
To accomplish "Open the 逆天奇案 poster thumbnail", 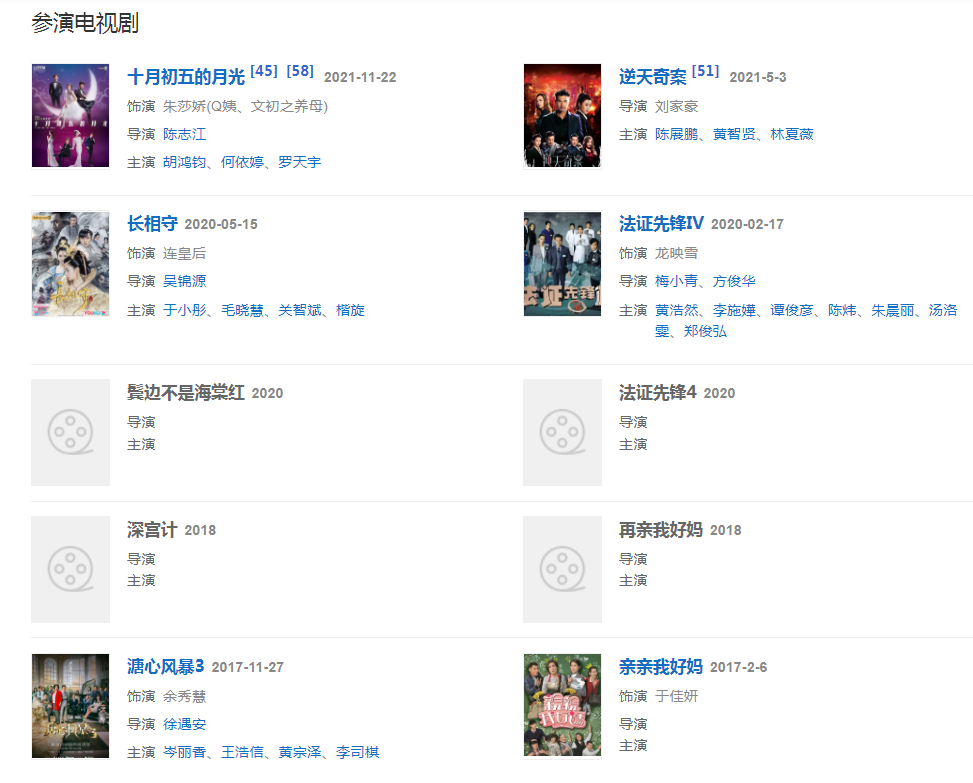I will pyautogui.click(x=562, y=115).
